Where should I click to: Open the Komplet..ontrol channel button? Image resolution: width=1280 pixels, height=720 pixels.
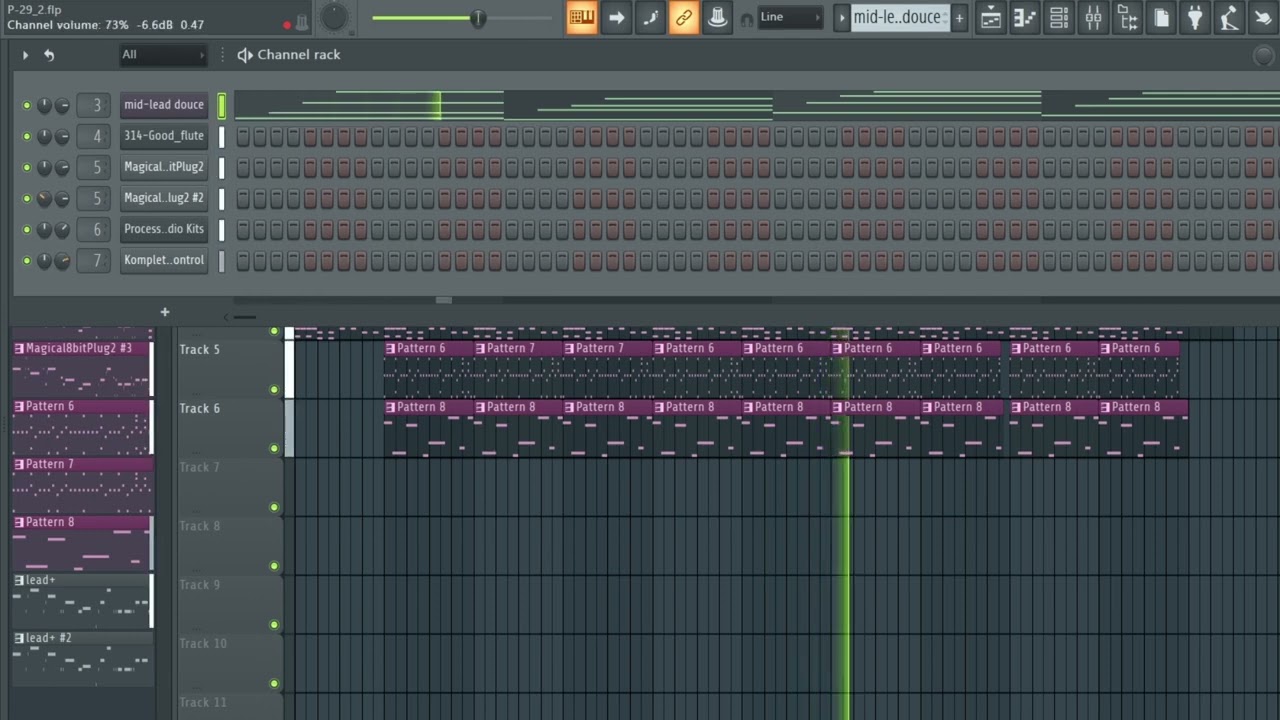pos(164,260)
